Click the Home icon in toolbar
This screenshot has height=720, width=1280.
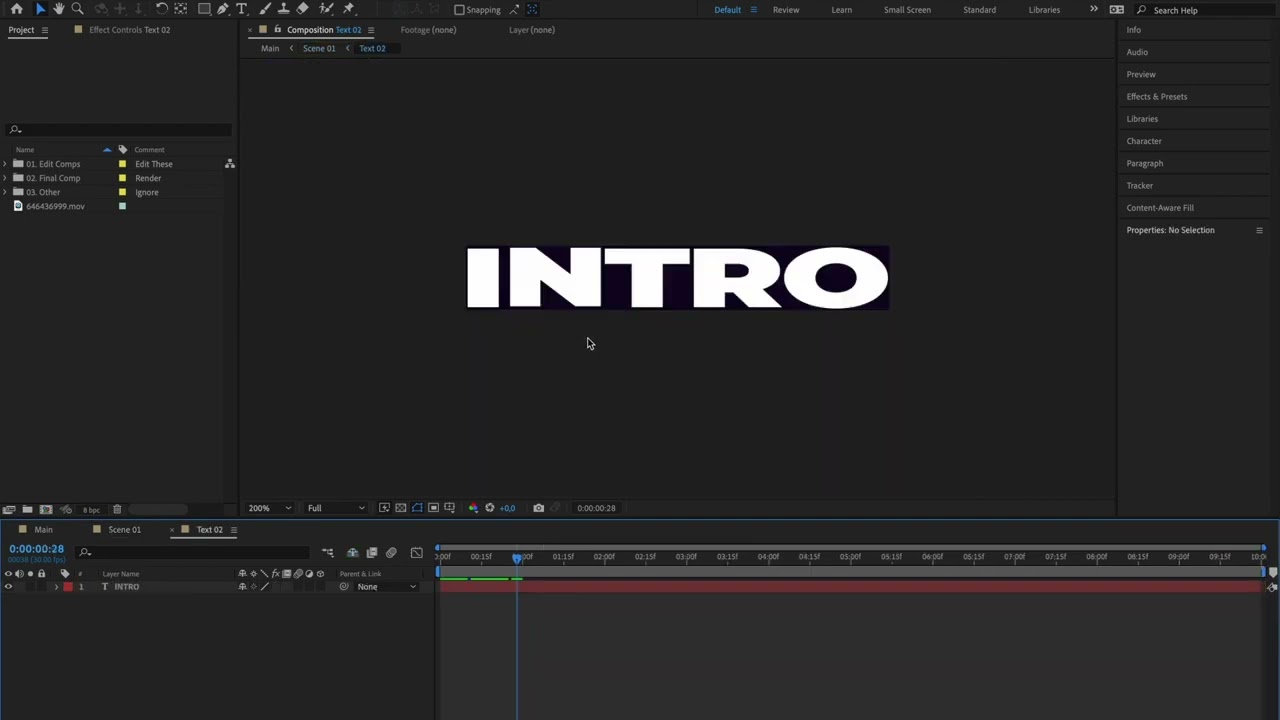(x=16, y=9)
